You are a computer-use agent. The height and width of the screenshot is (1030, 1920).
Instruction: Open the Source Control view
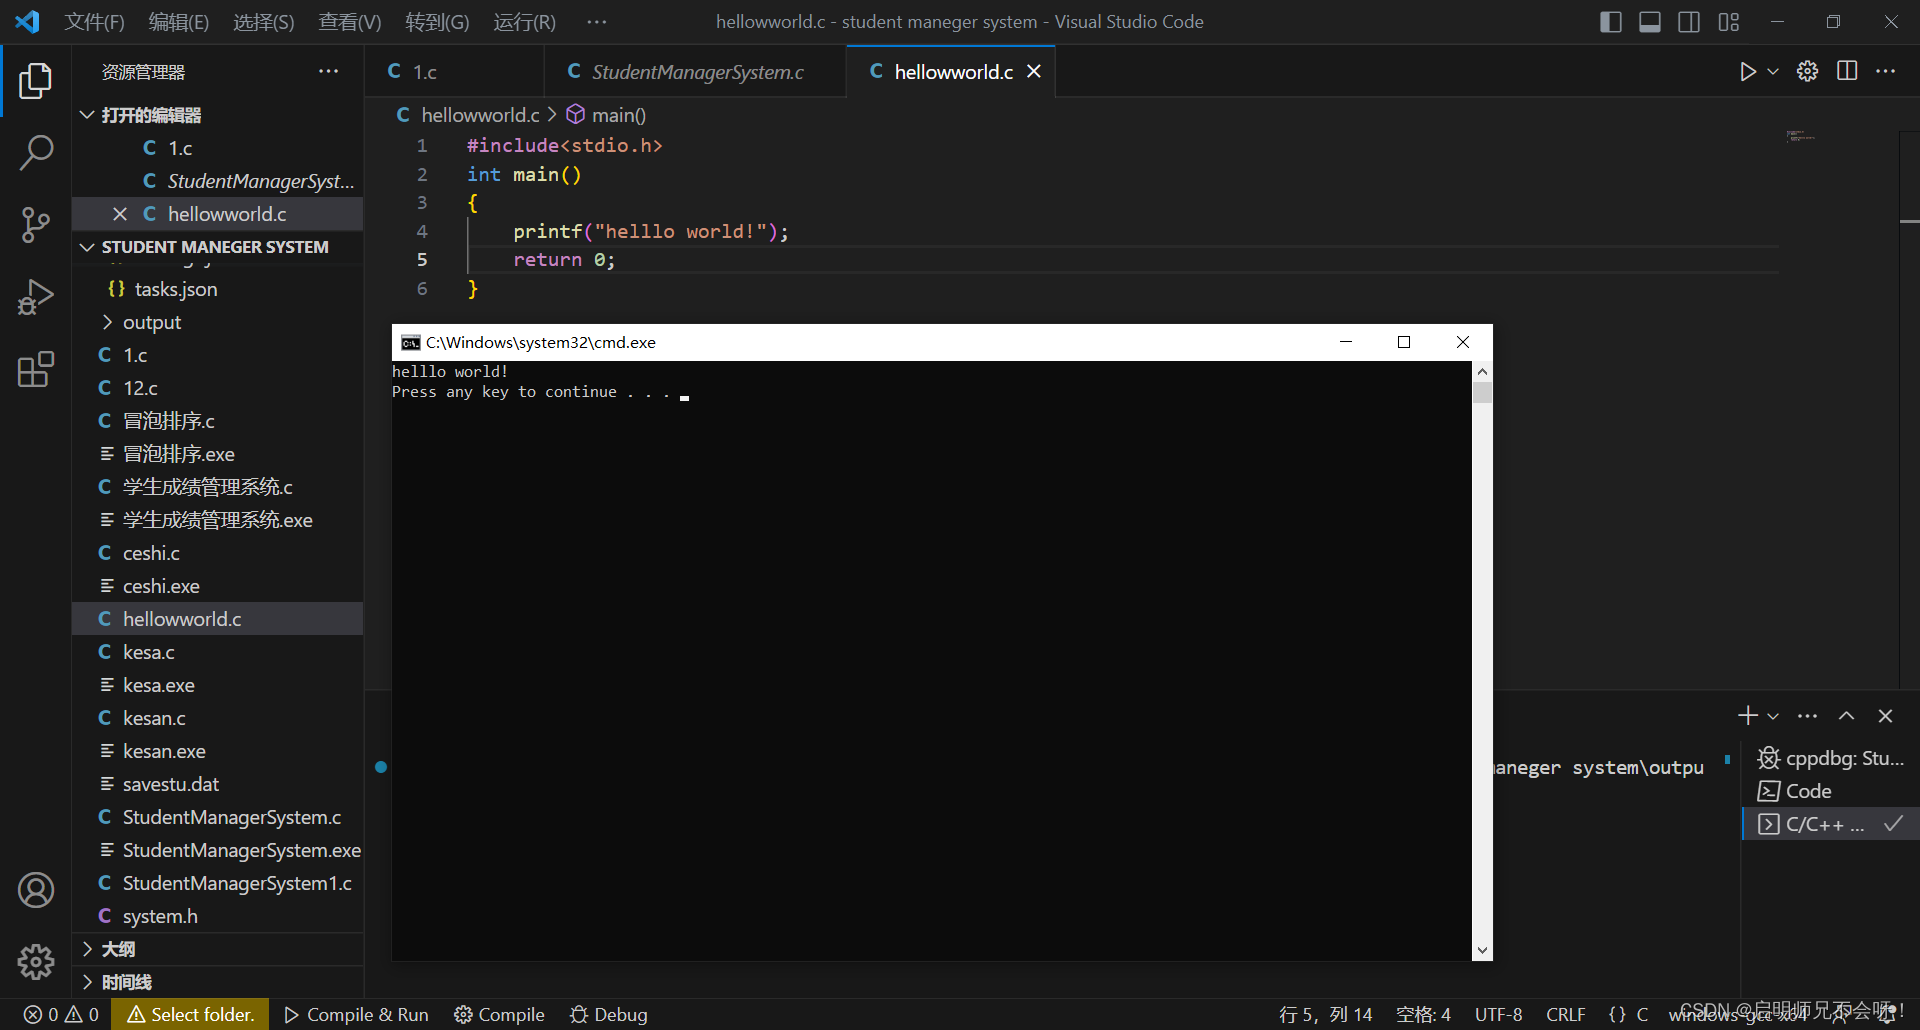[36, 225]
